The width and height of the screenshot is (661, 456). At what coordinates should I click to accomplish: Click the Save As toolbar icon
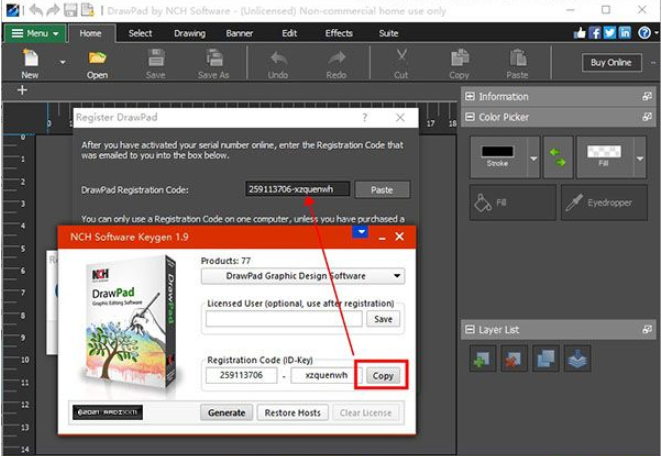pos(214,58)
